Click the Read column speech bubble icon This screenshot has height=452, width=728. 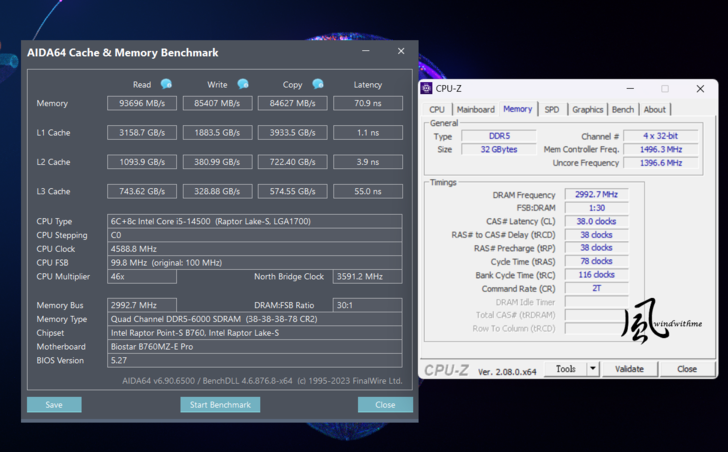coord(166,85)
